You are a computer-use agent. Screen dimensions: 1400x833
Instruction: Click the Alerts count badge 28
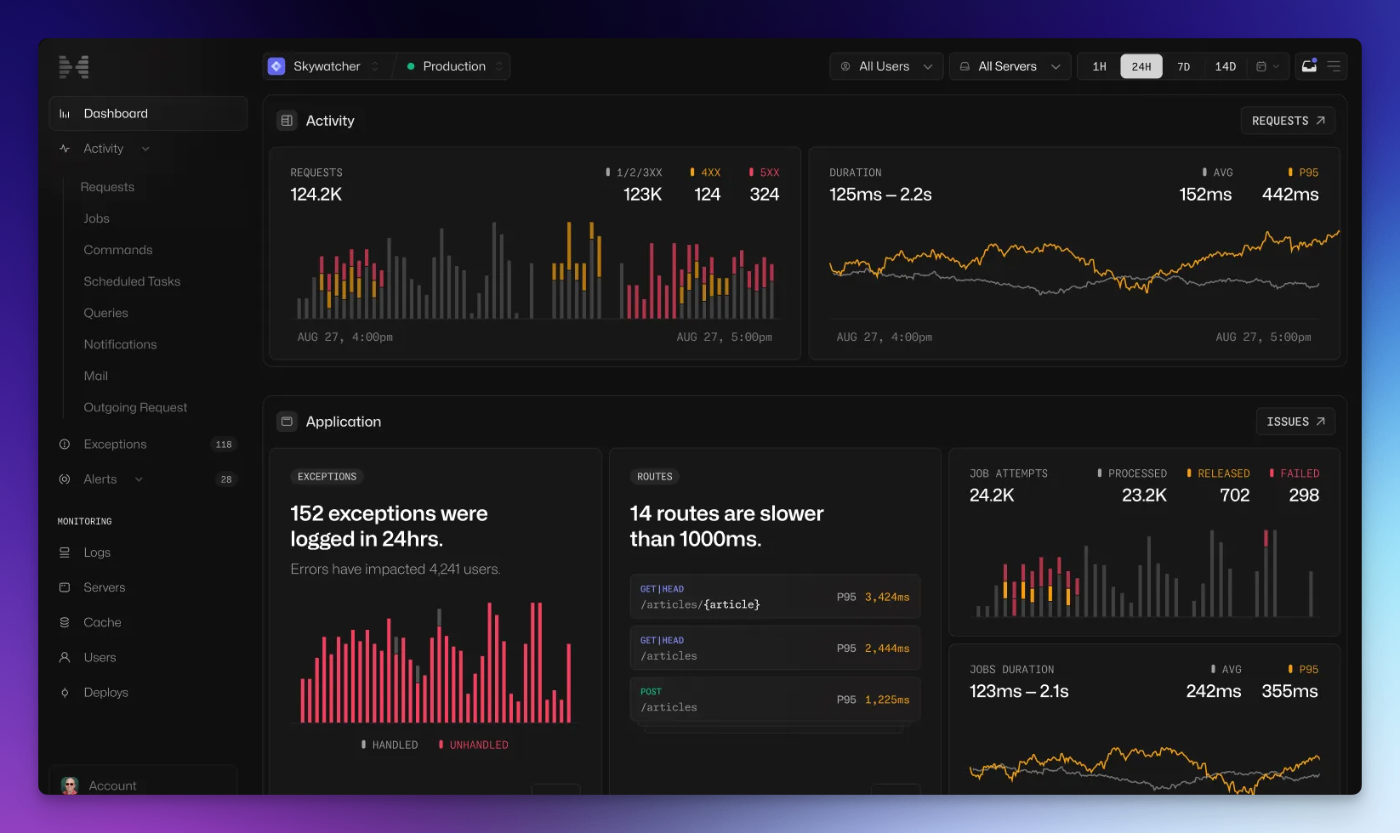coord(226,479)
